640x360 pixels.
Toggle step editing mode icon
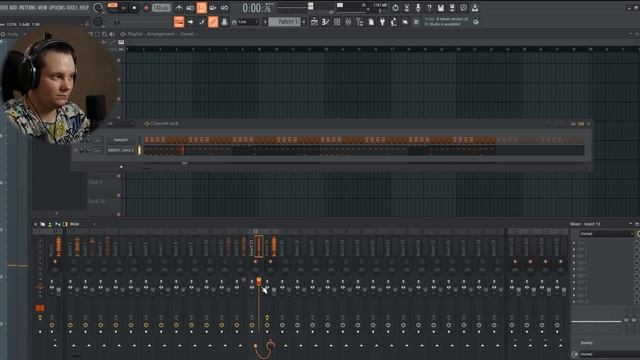[x=202, y=22]
